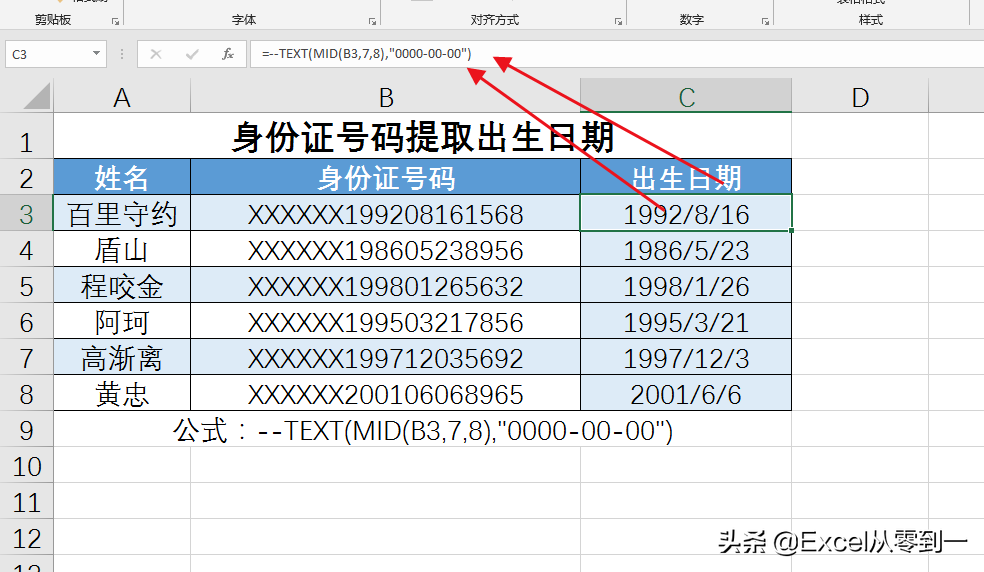Open the 字体 dialog launcher
Viewport: 984px width, 572px height.
click(x=372, y=21)
